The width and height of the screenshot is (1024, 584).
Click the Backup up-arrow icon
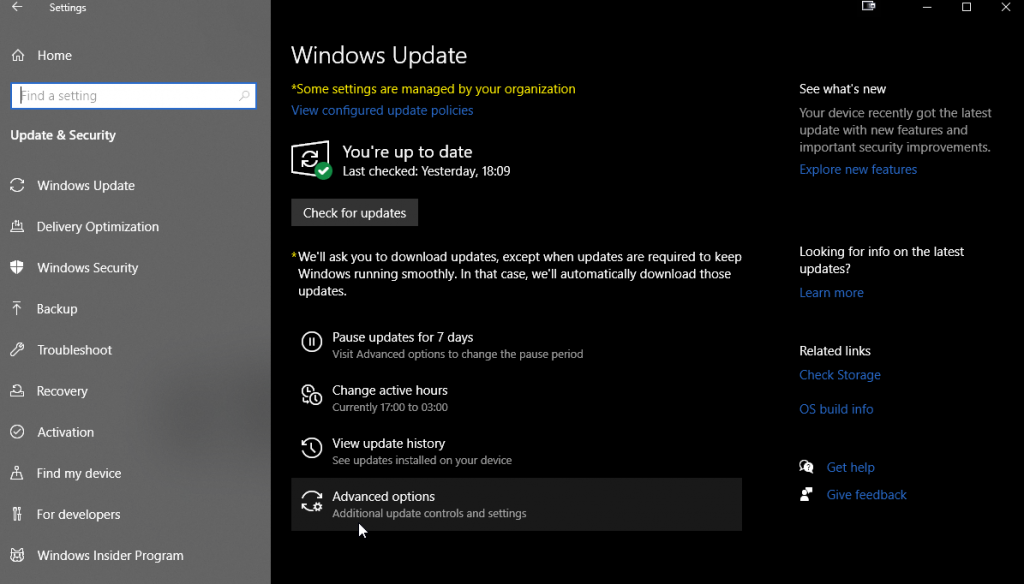coord(17,308)
